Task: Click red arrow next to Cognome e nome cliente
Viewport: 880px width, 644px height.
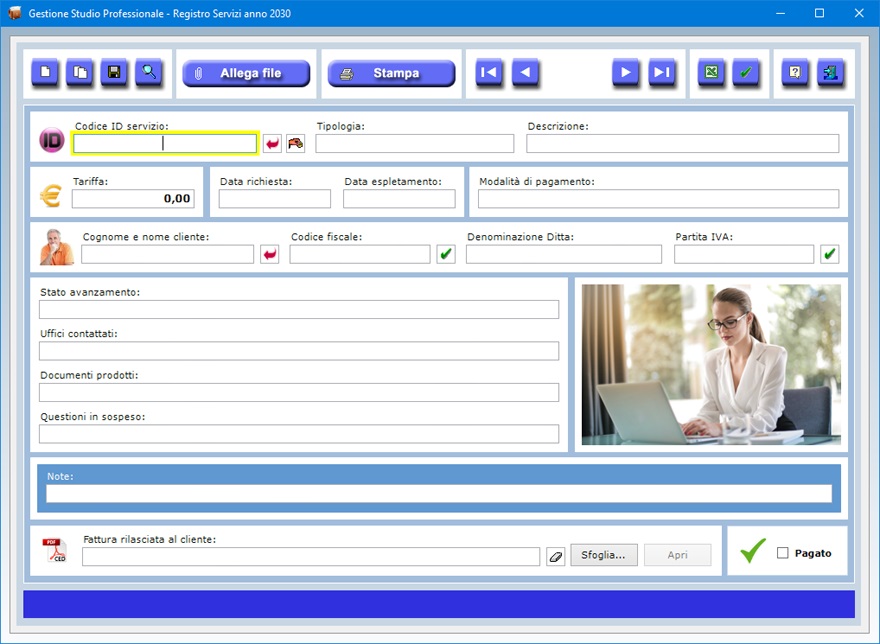Action: tap(270, 254)
